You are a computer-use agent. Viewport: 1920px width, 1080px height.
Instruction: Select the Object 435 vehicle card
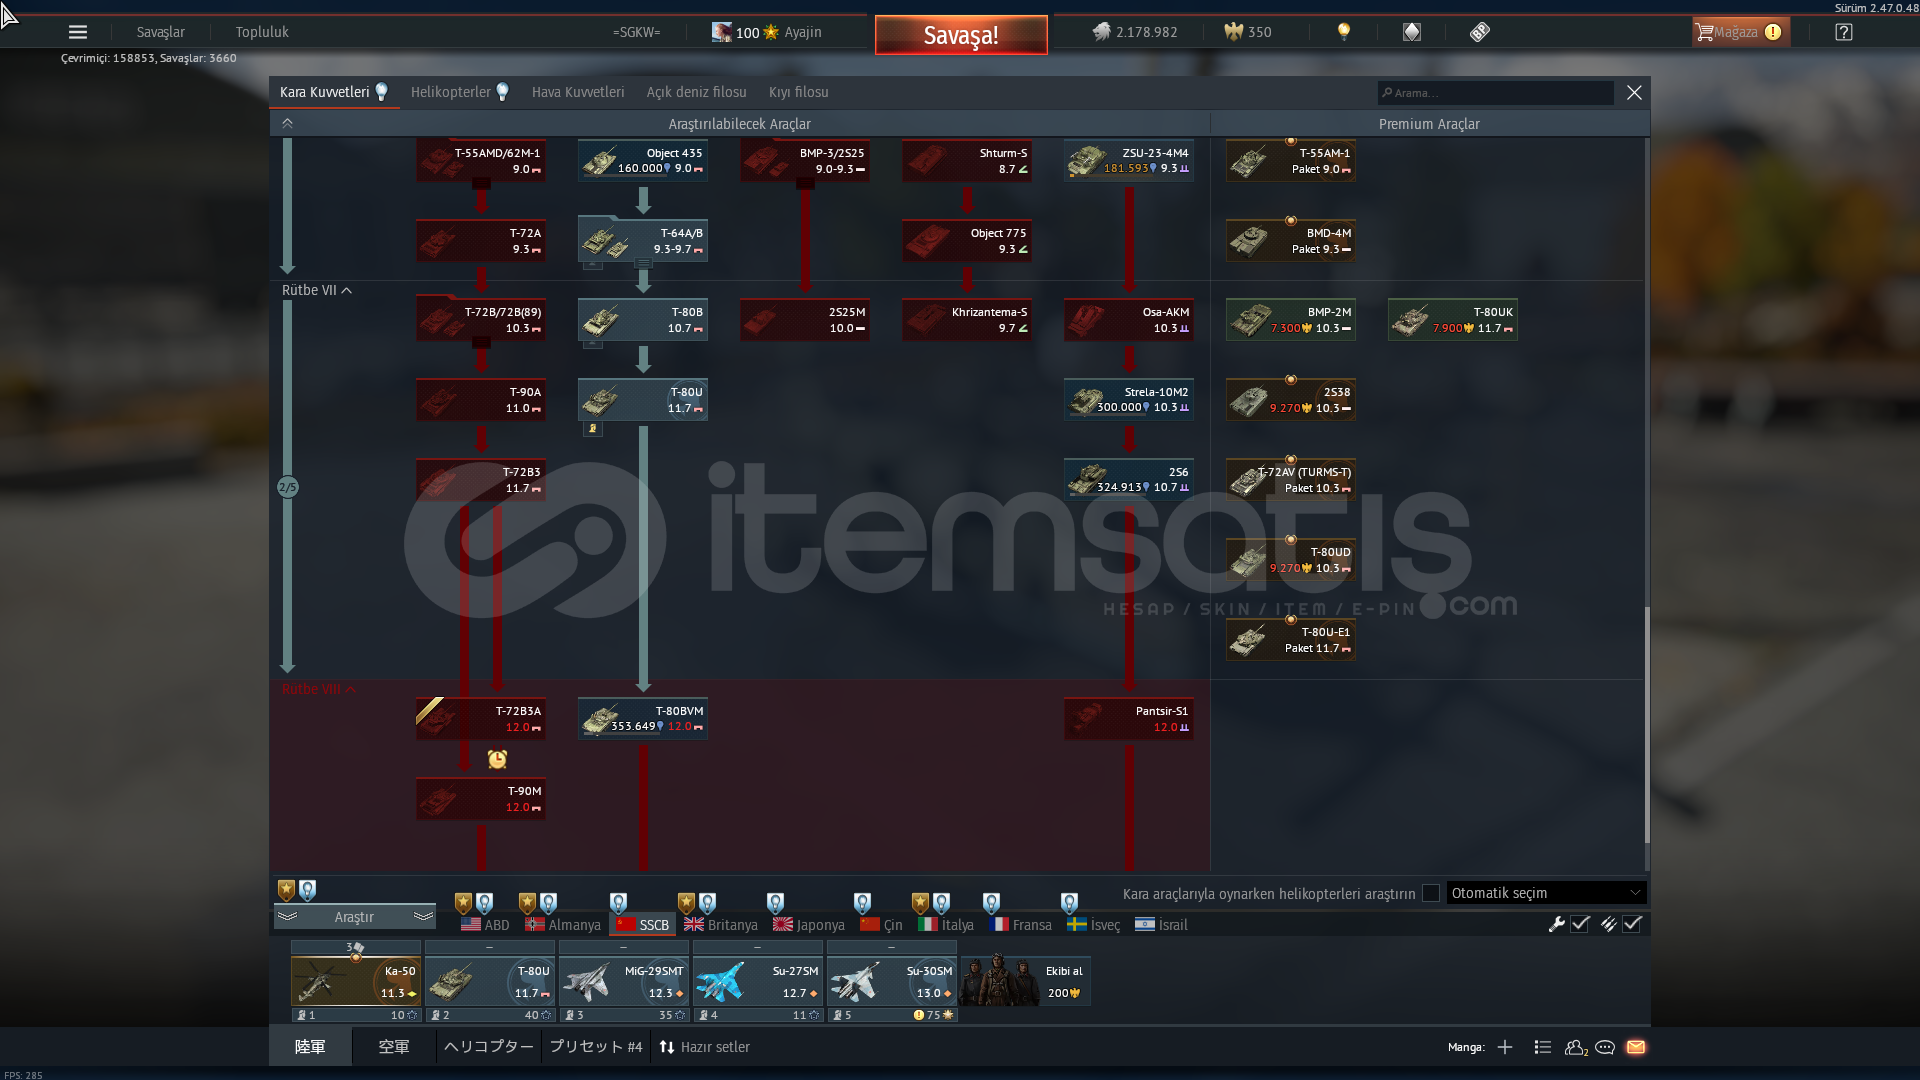[643, 160]
